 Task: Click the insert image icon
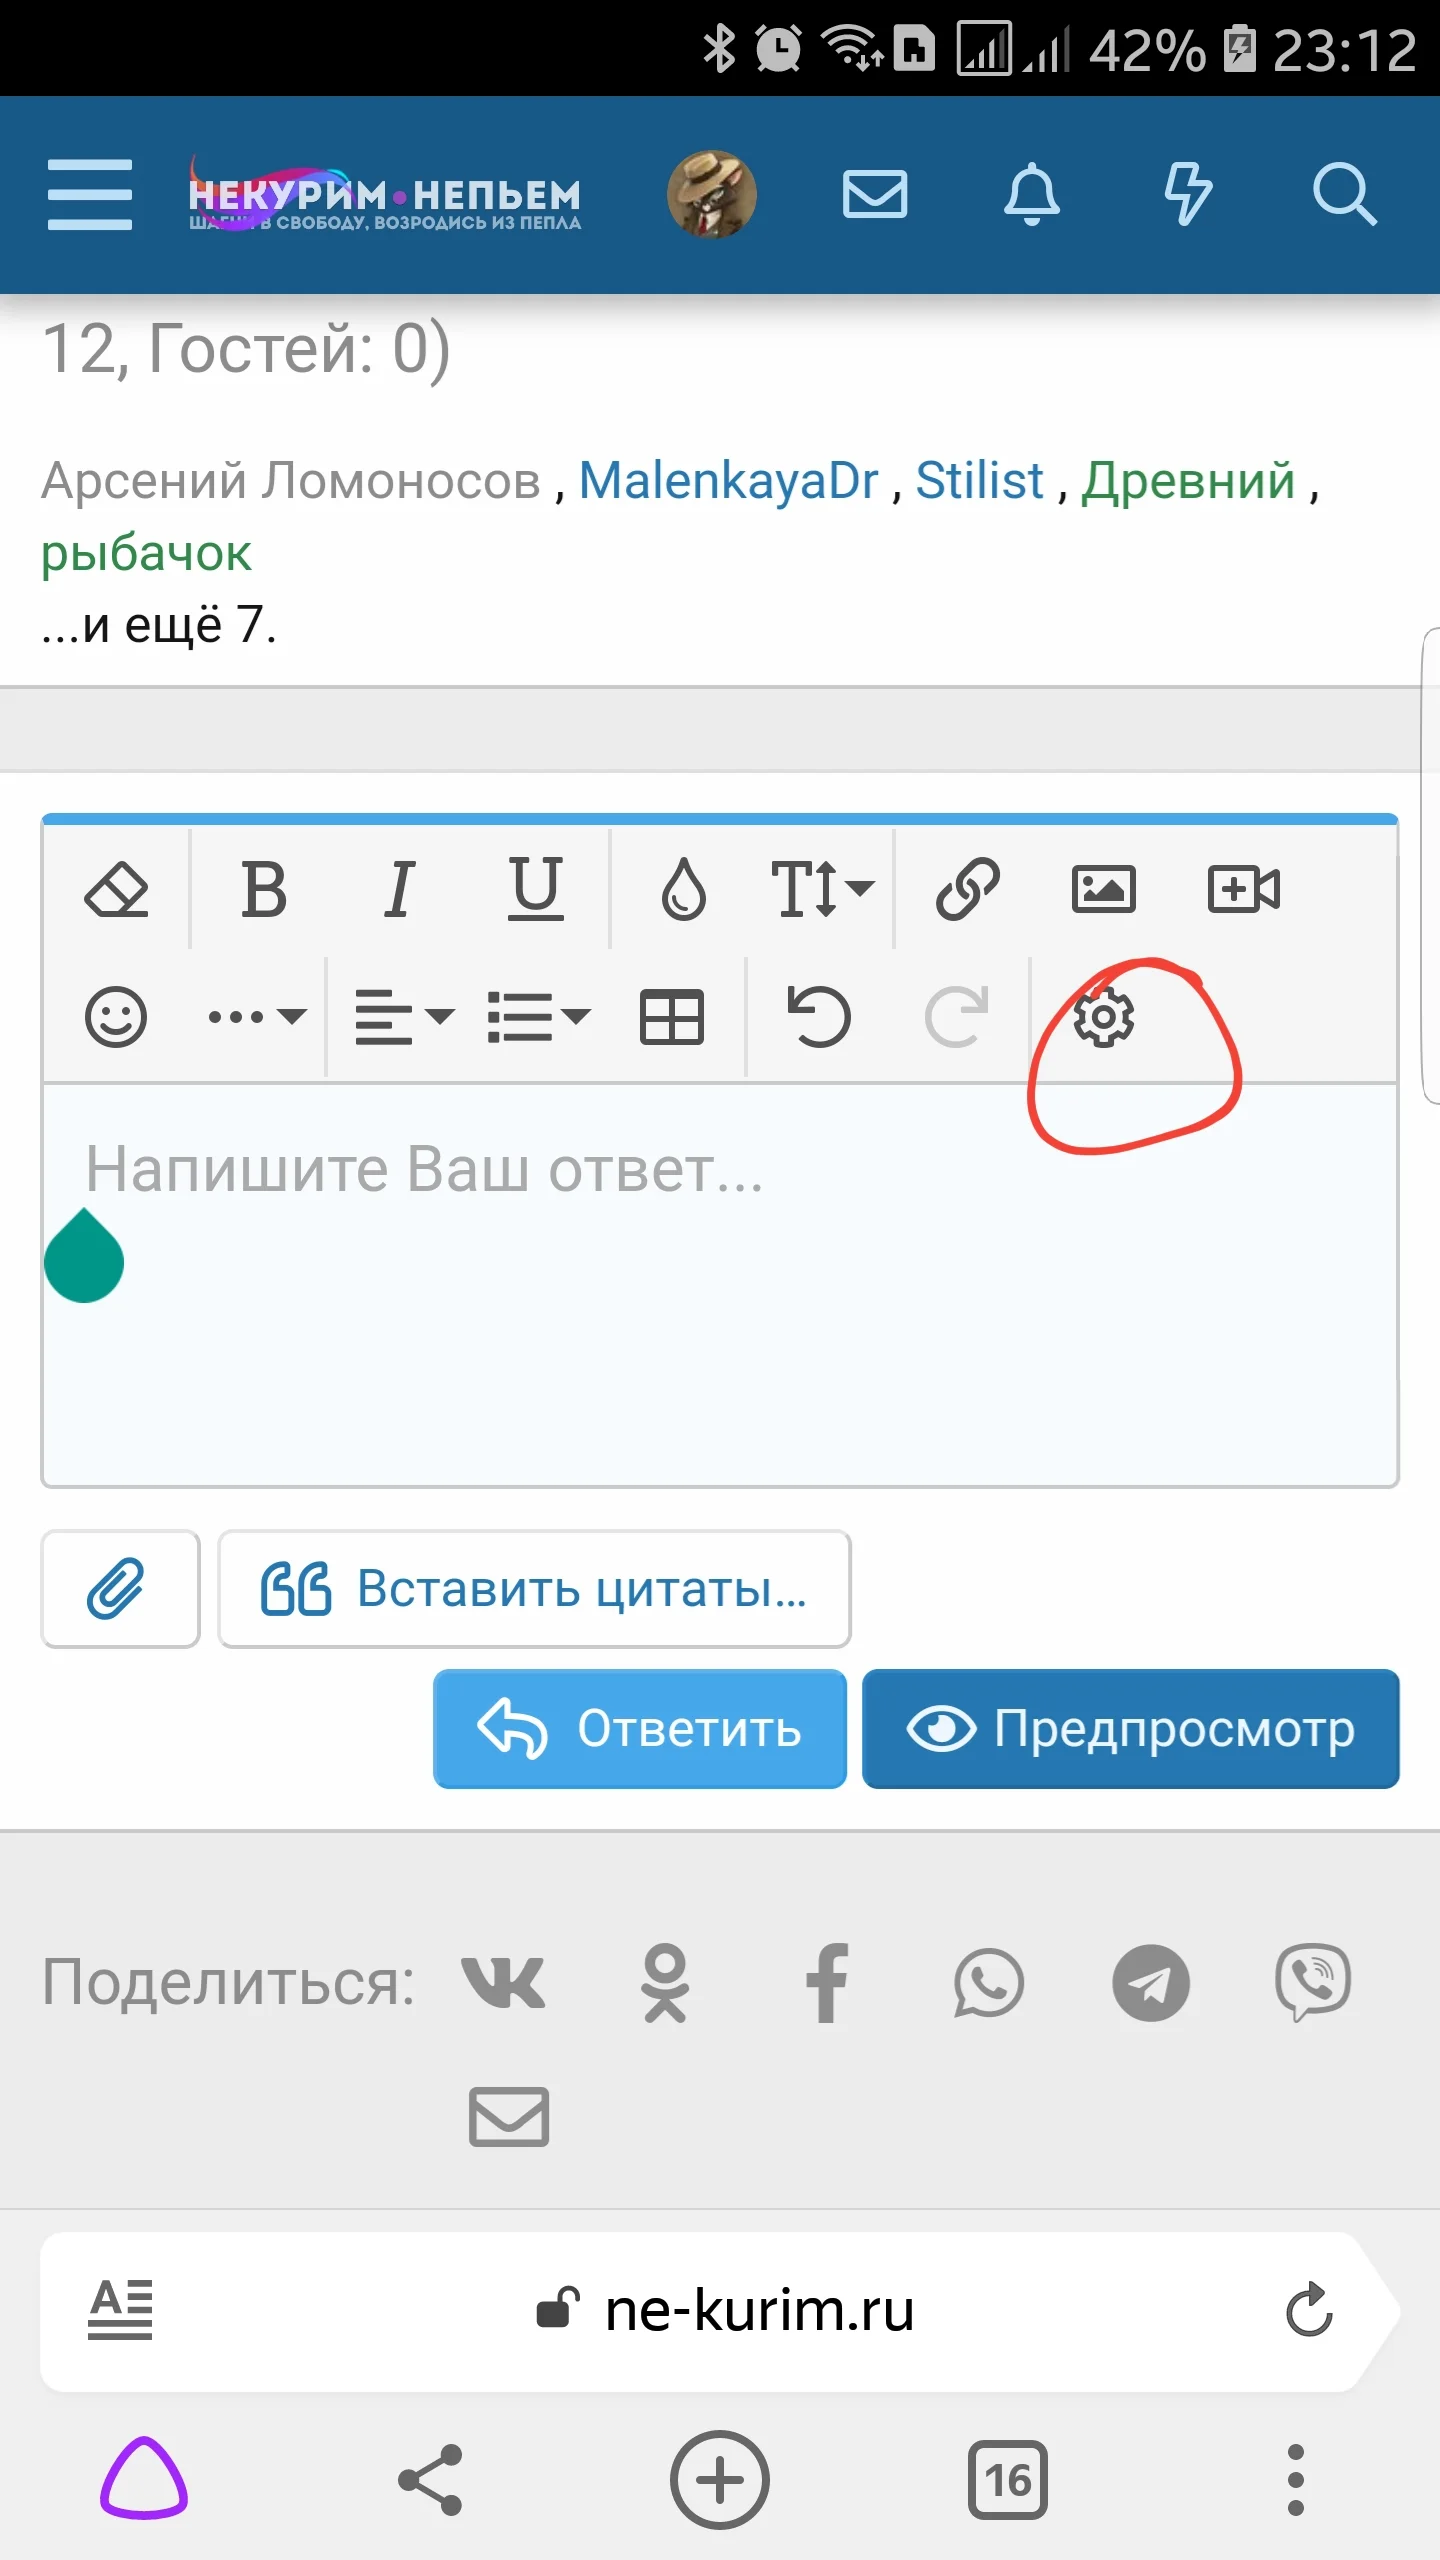pos(1103,888)
